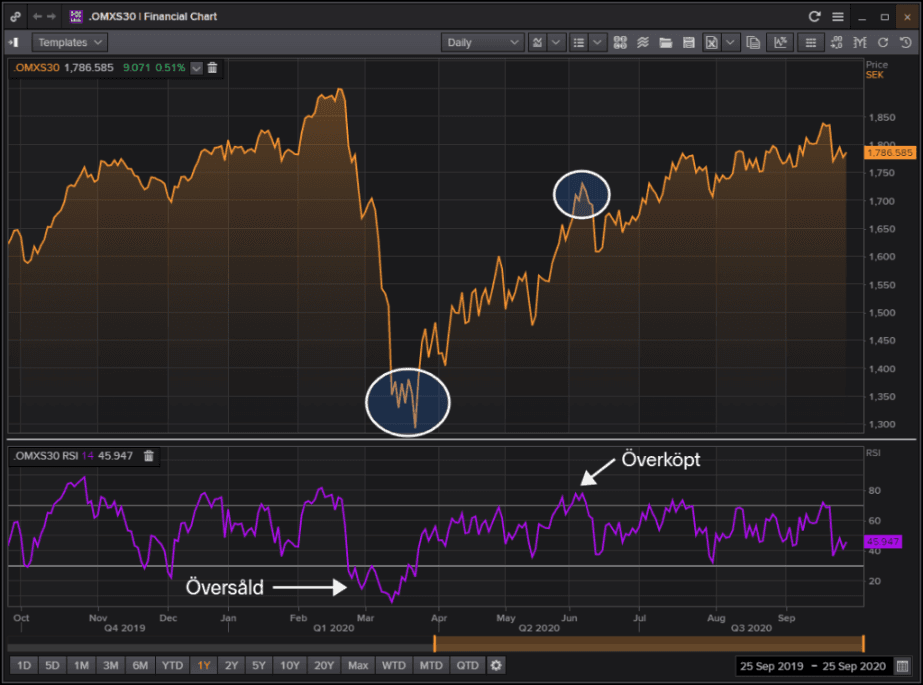Click the decimal precision icon
Screen dimensions: 923x685
coord(837,42)
